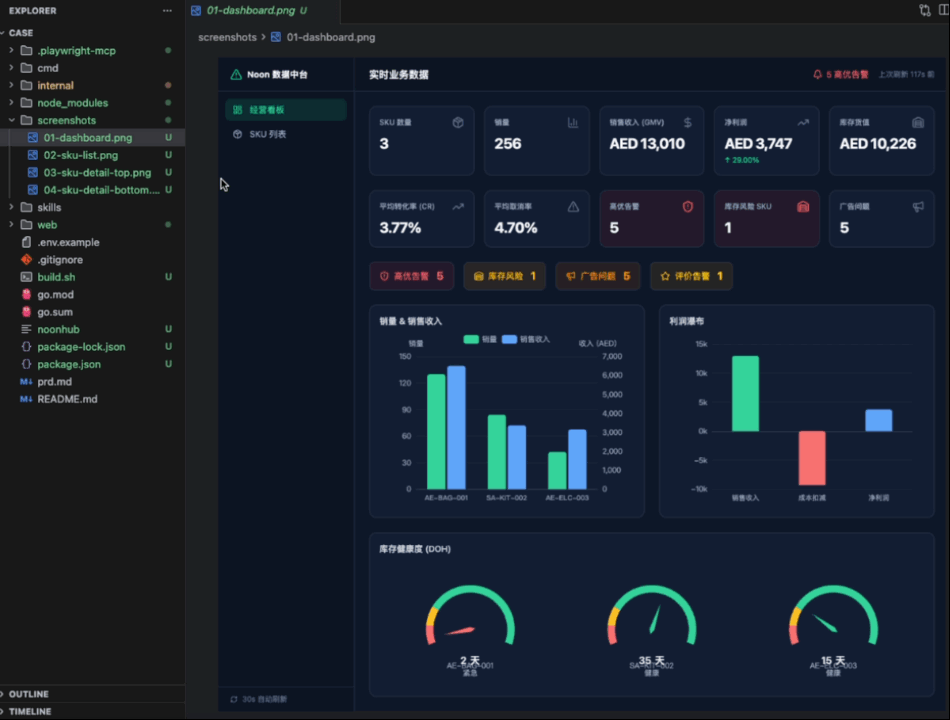Click the 库存风险 1 filter button
This screenshot has width=950, height=720.
505,276
